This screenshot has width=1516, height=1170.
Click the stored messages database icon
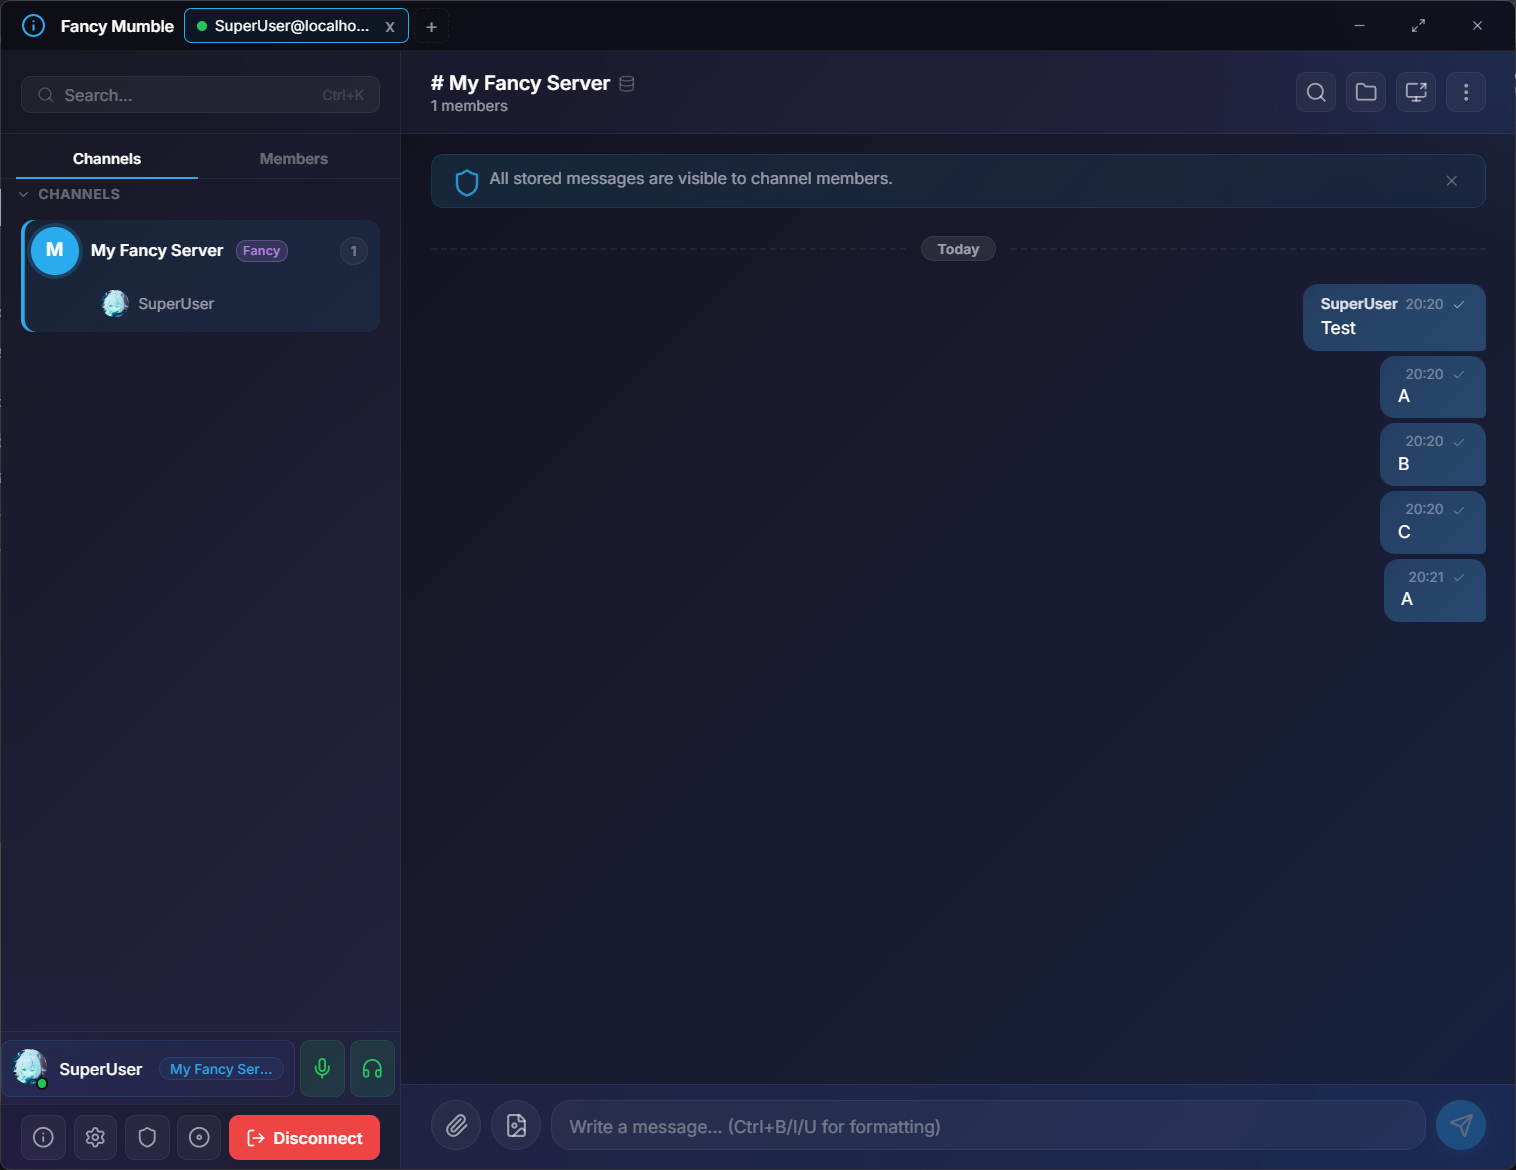[627, 84]
